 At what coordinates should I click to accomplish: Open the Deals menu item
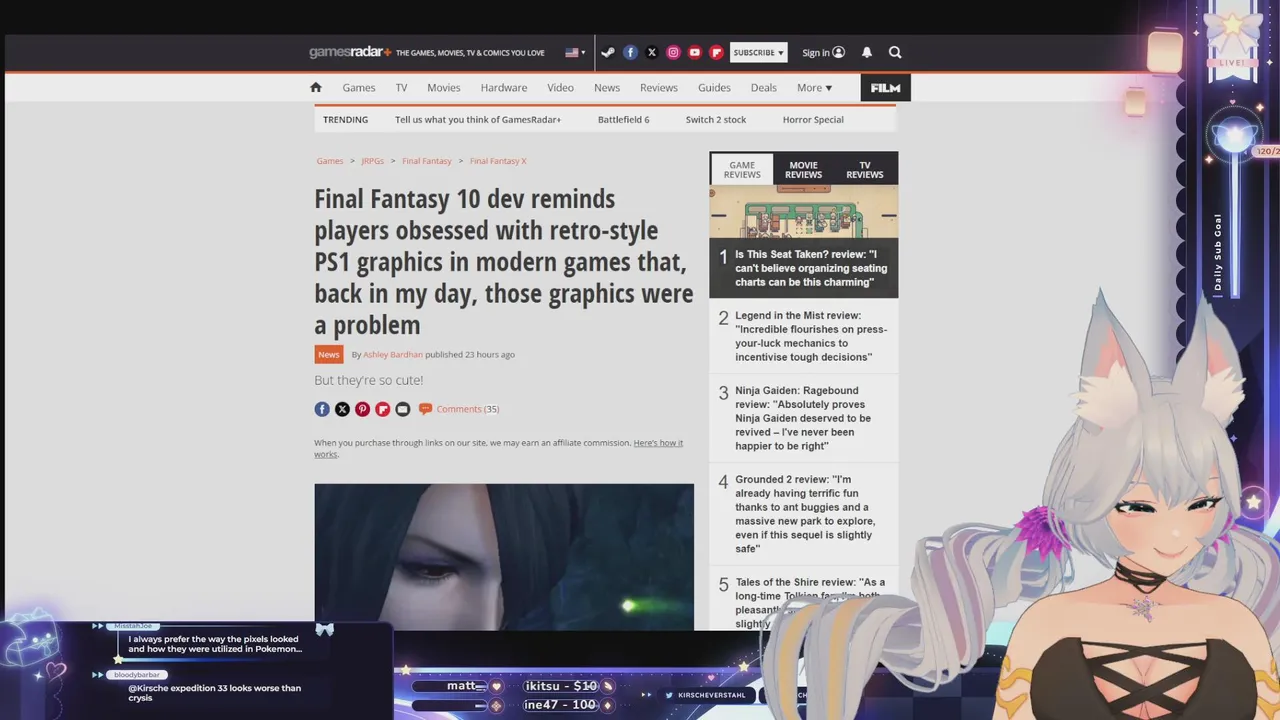pyautogui.click(x=764, y=87)
